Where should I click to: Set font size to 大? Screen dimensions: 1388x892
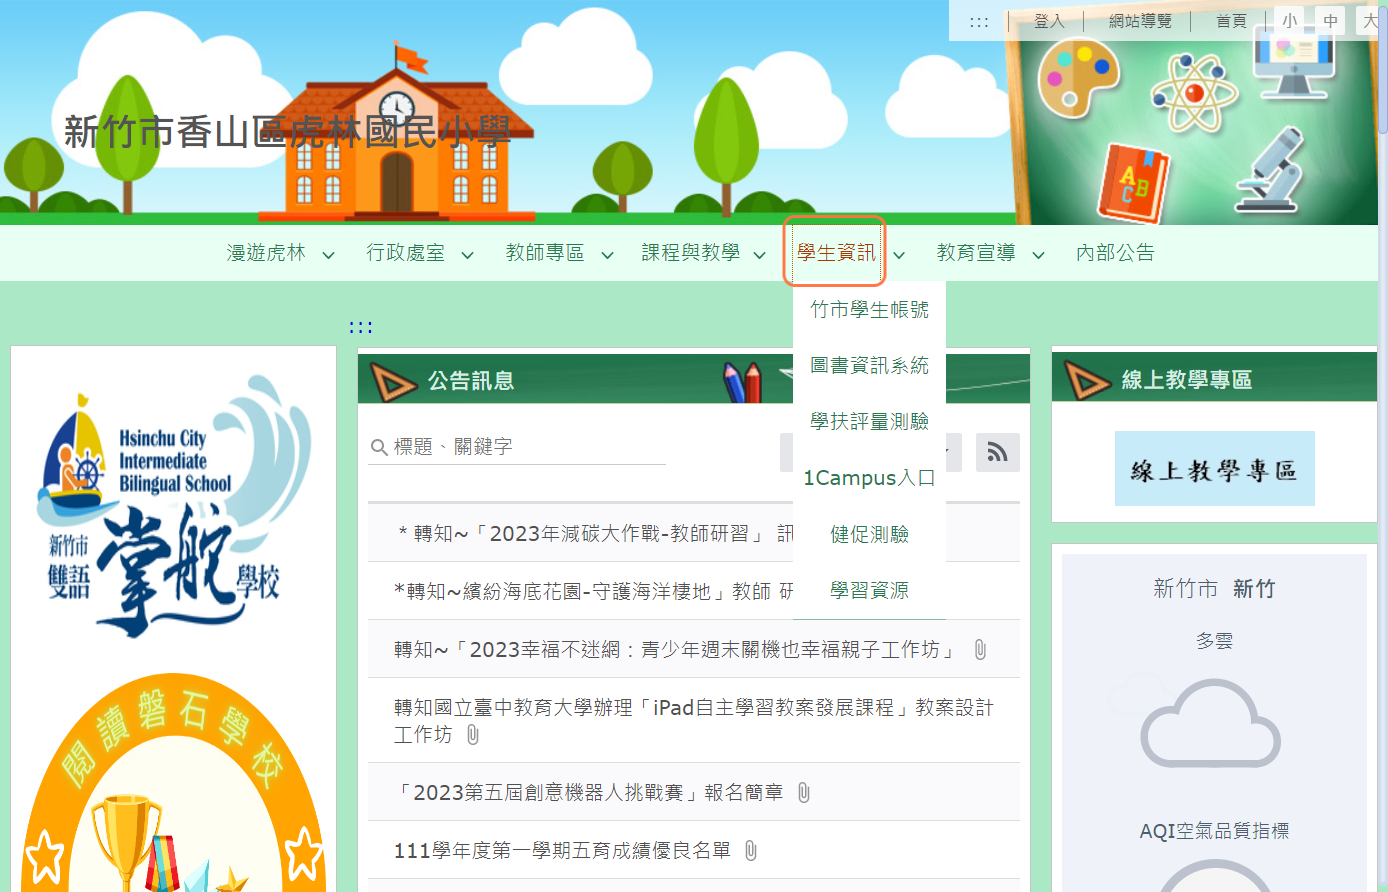(1370, 20)
